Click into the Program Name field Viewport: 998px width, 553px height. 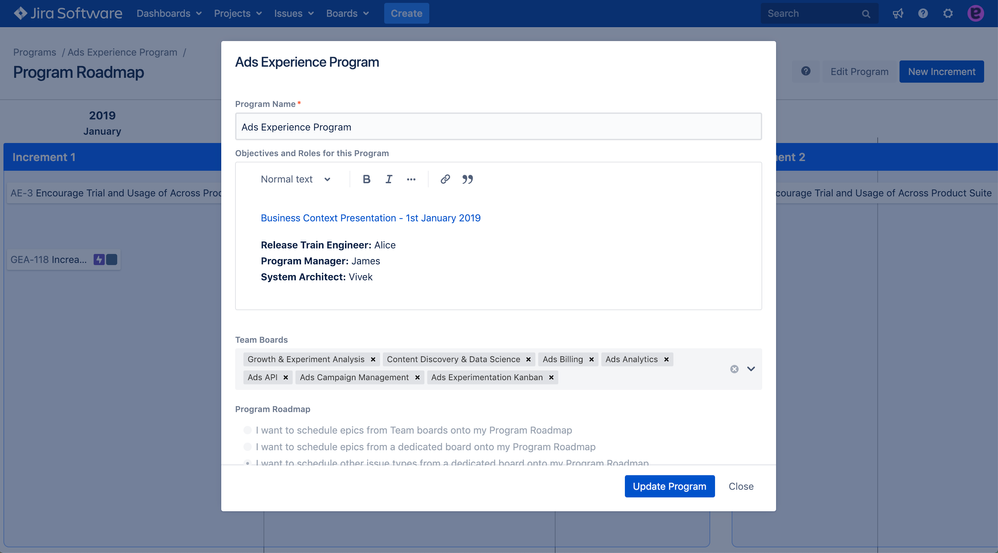pyautogui.click(x=498, y=127)
